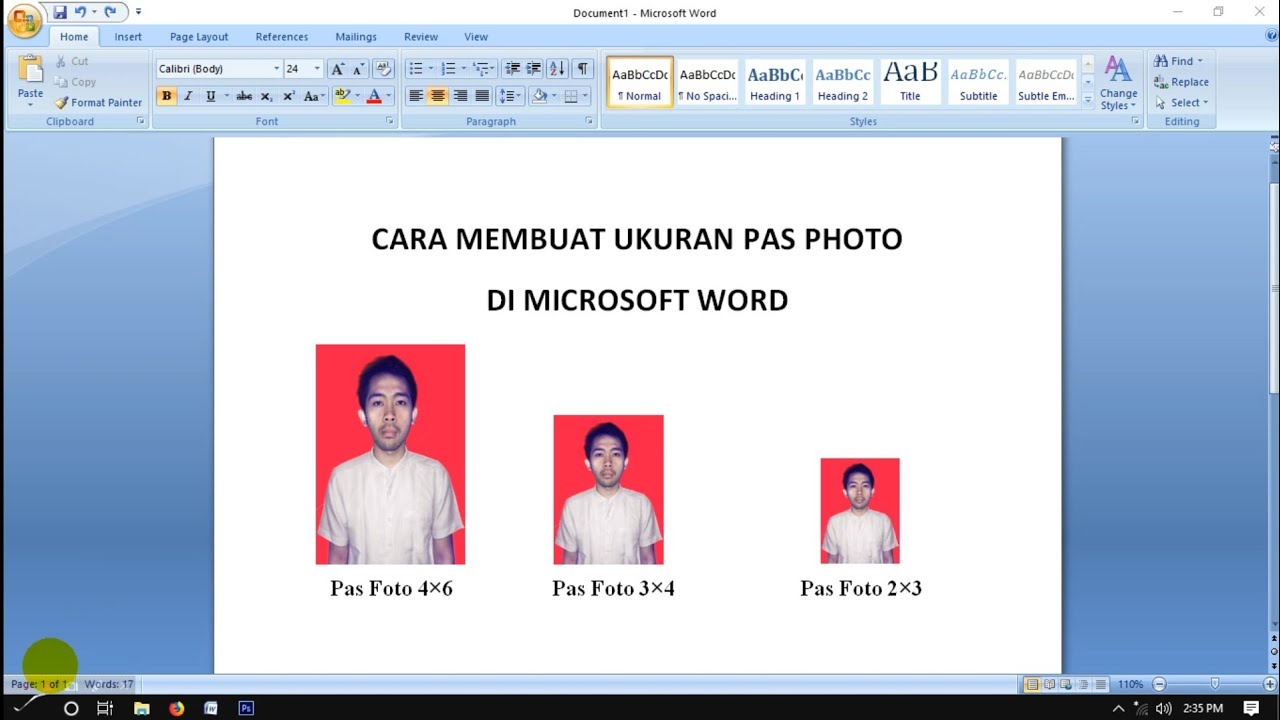Image resolution: width=1280 pixels, height=720 pixels.
Task: Save the document via Quick Access
Action: 60,12
